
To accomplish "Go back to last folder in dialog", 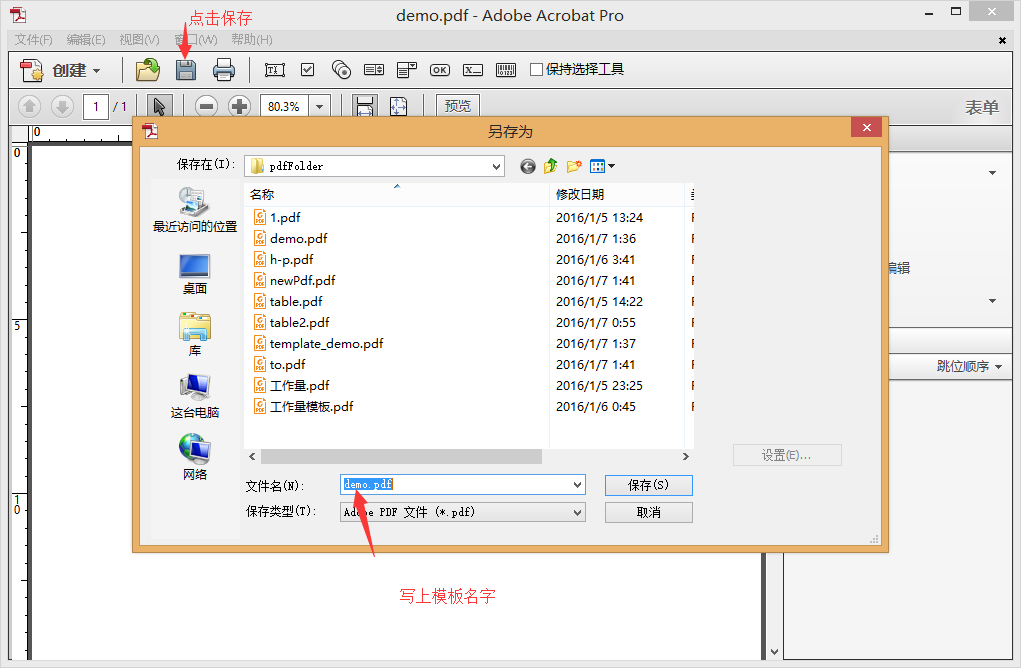I will 528,167.
